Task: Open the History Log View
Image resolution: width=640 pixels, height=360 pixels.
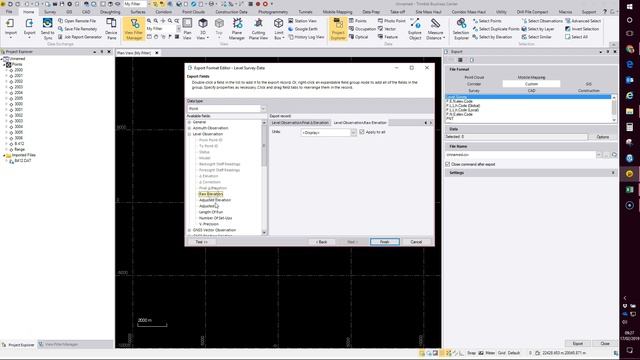Action: pyautogui.click(x=306, y=37)
